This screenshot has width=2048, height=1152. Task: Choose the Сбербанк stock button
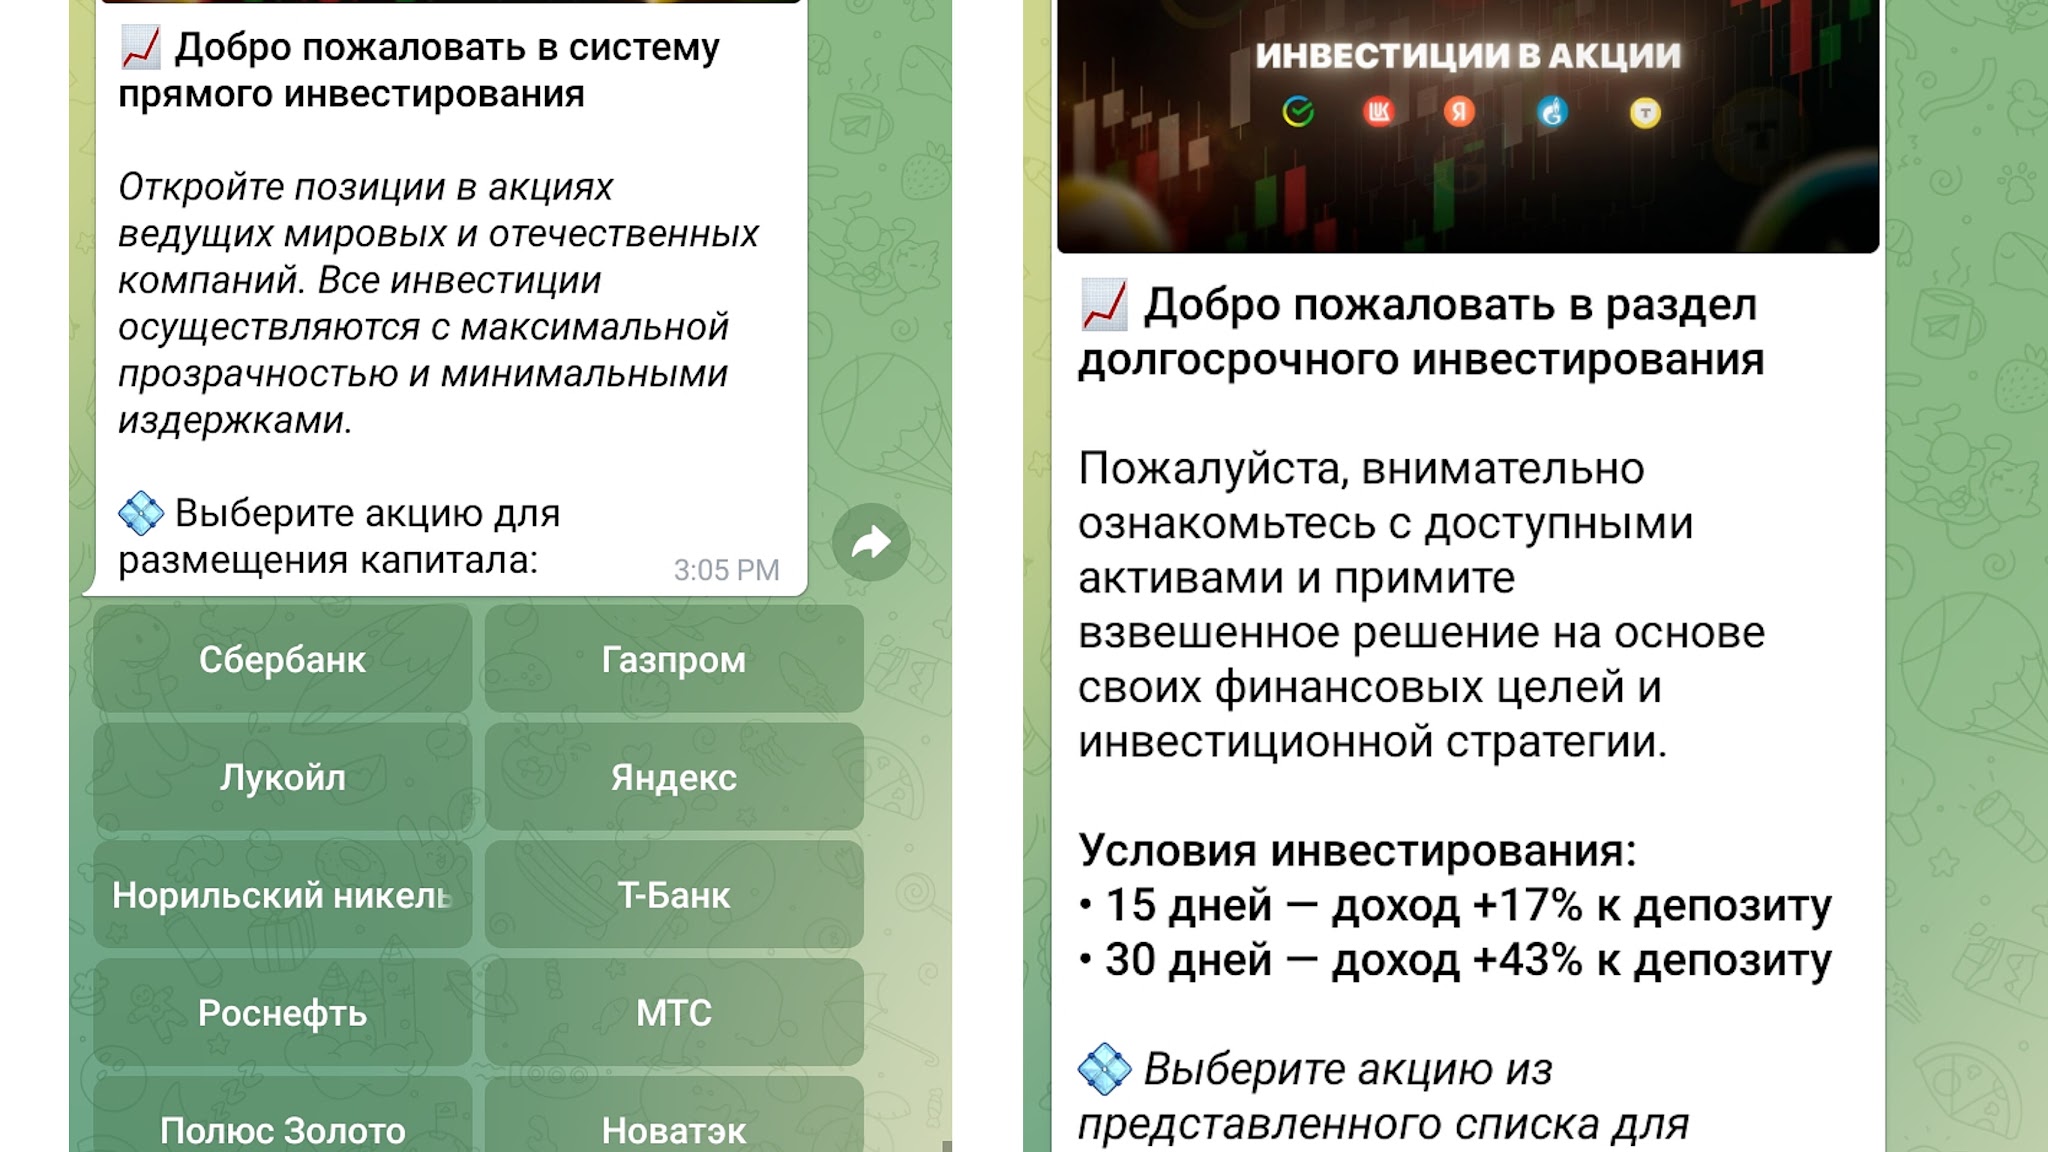click(283, 659)
